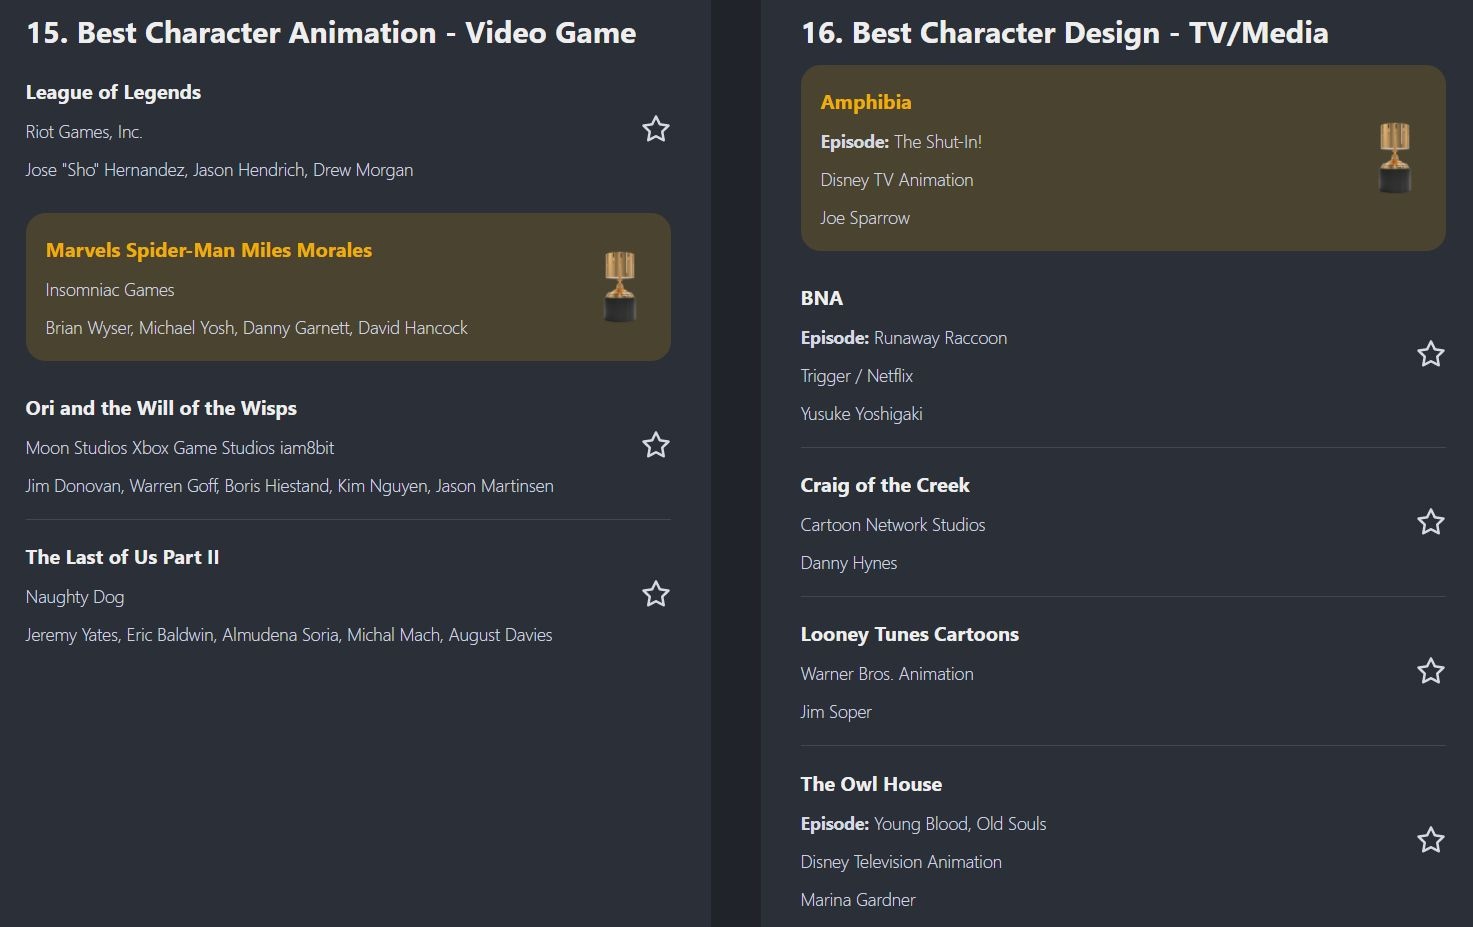Click the star icon beside BNA

click(1430, 354)
